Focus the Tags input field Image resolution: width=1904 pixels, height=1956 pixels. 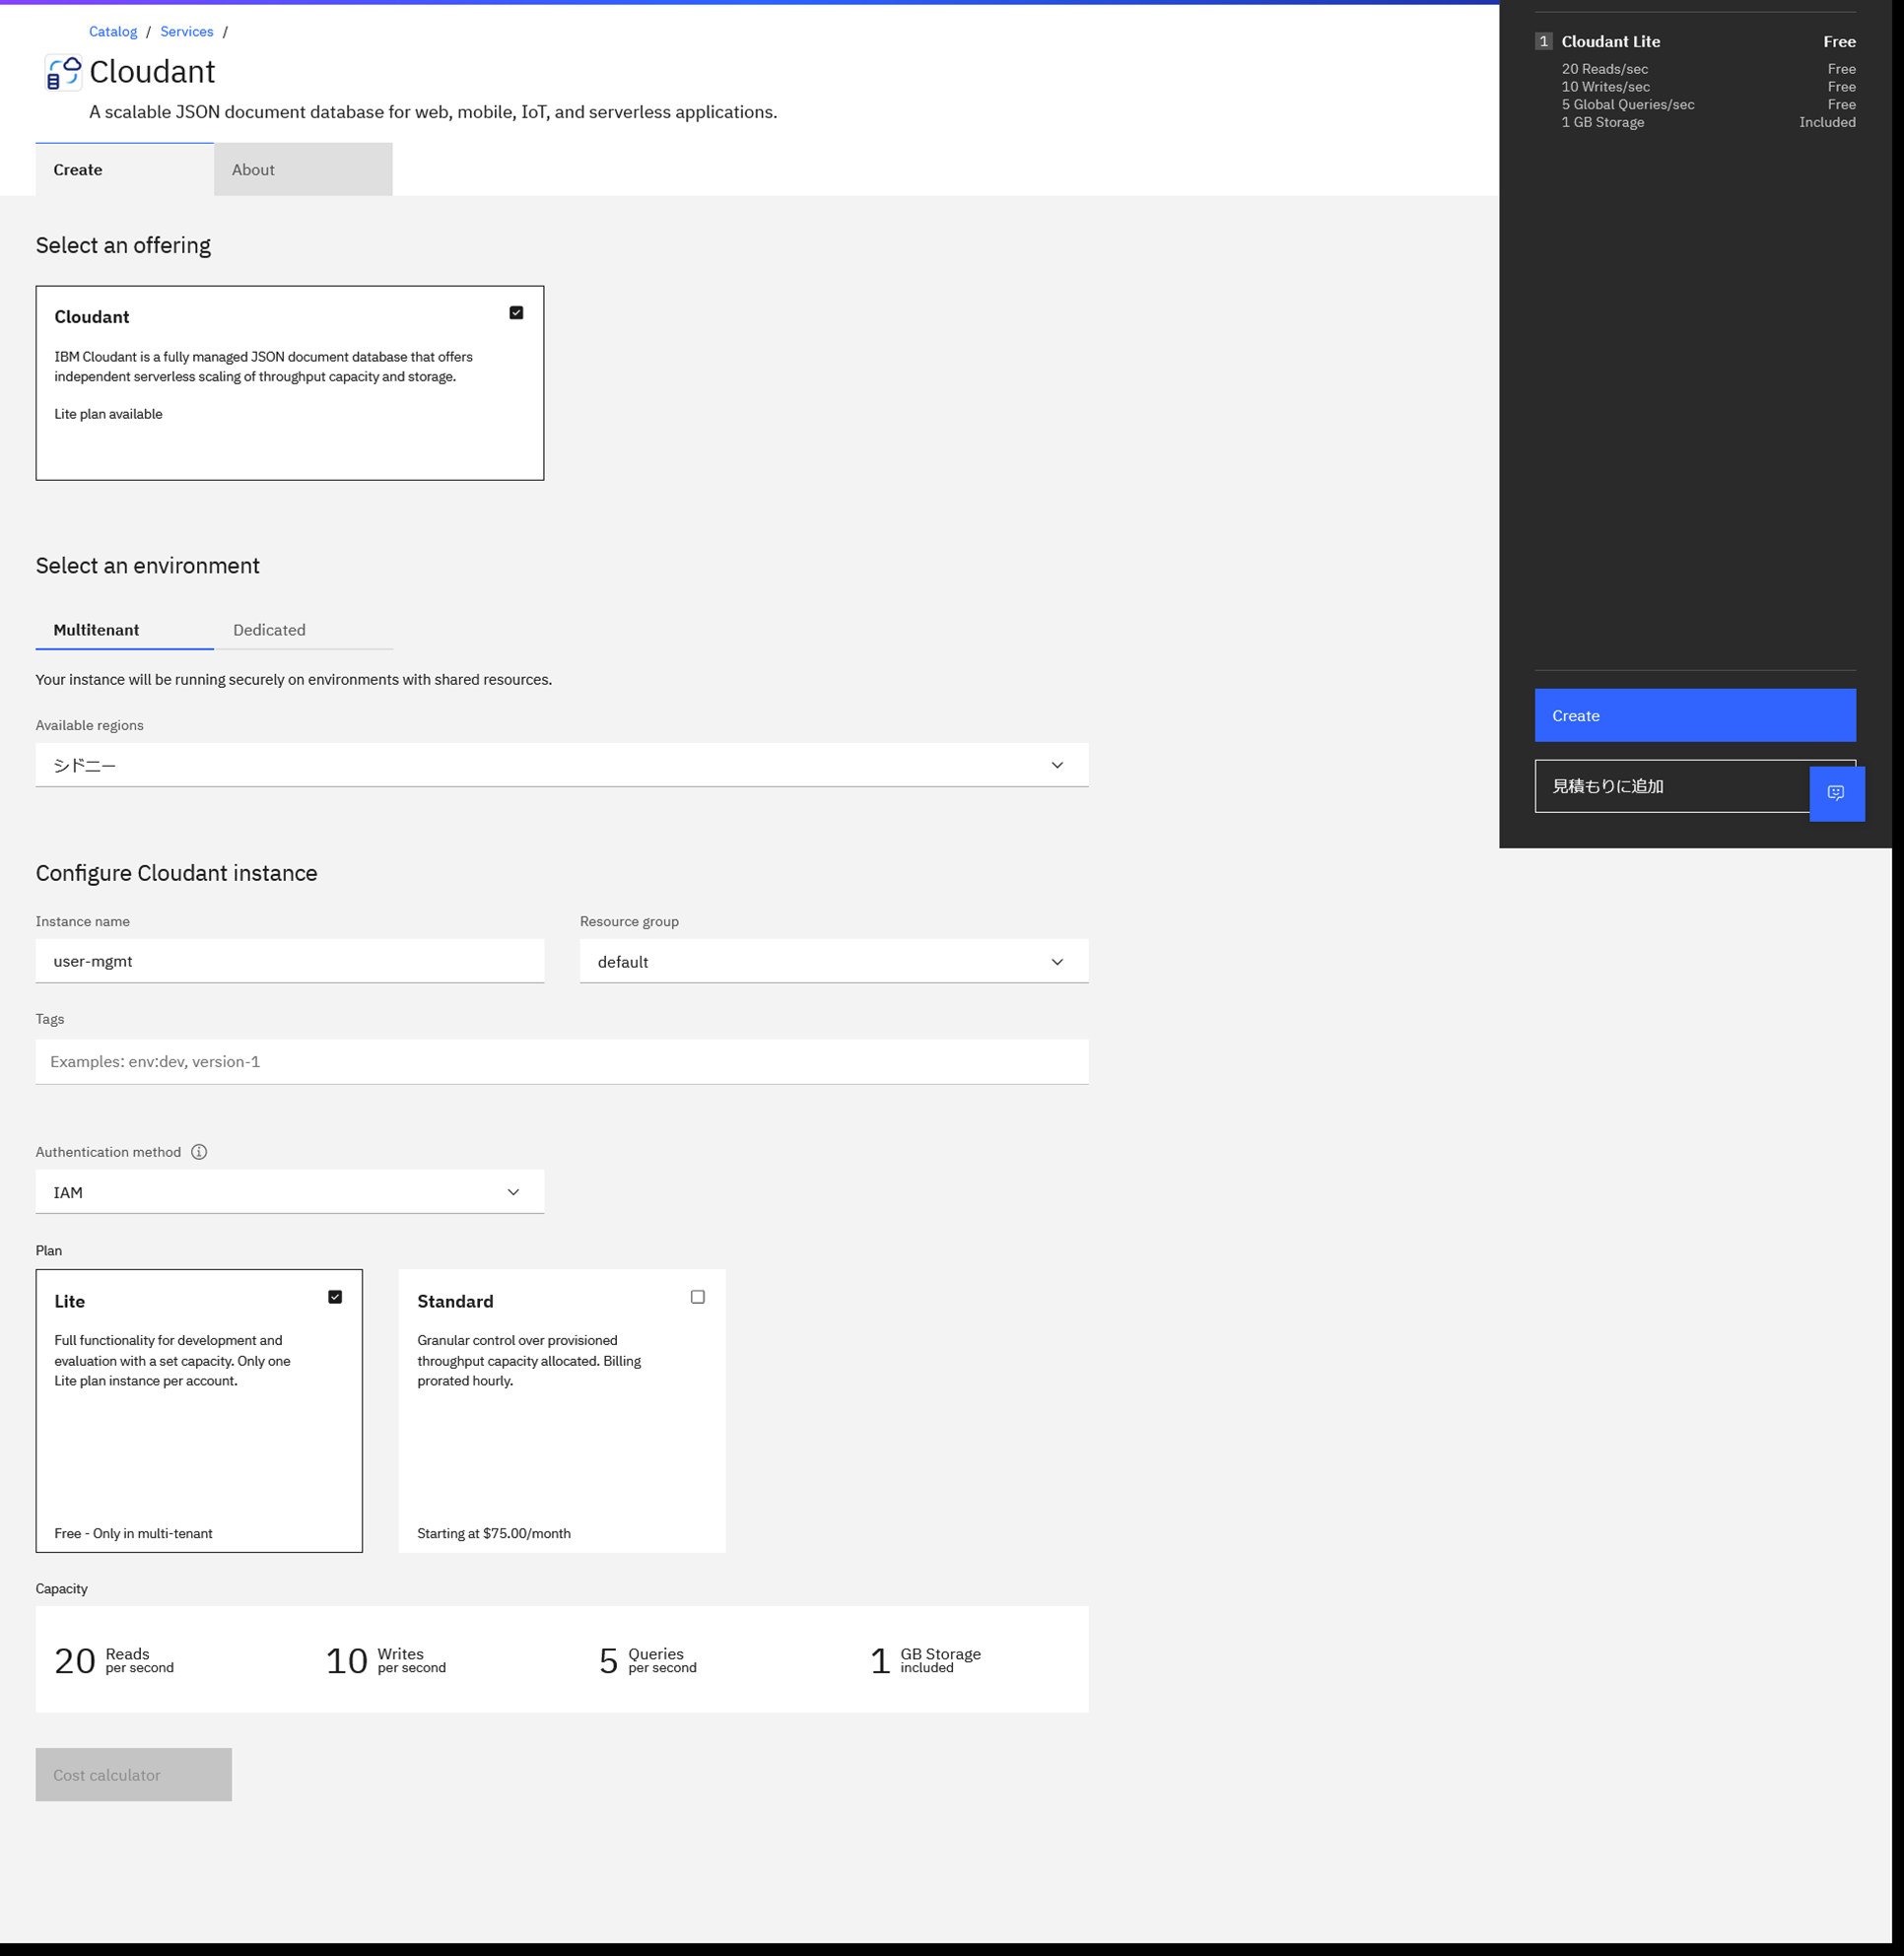pyautogui.click(x=561, y=1061)
